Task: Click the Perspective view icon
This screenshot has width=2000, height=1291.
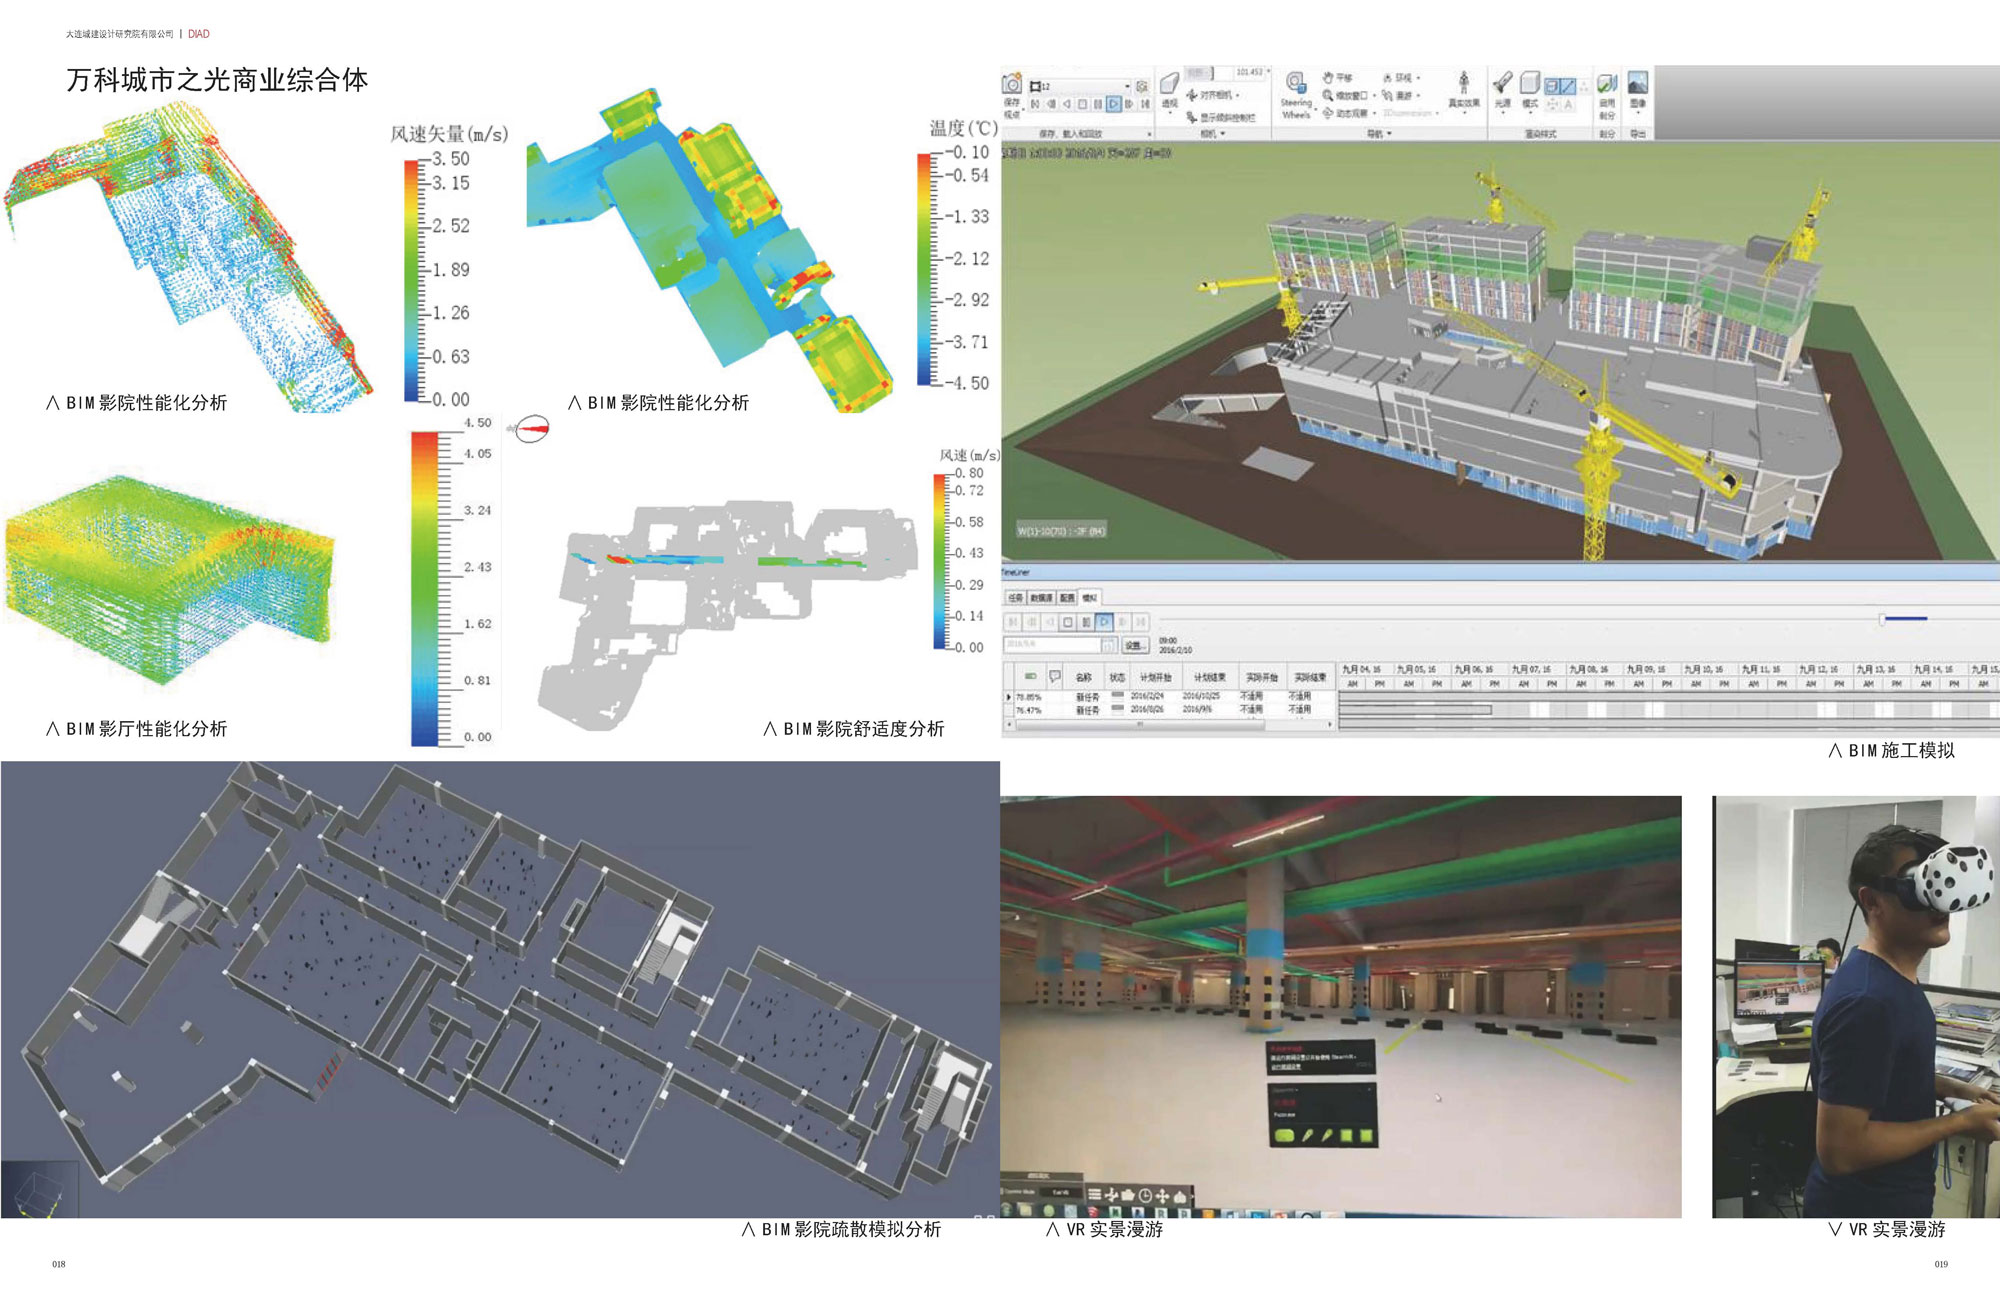Action: pos(1169,84)
